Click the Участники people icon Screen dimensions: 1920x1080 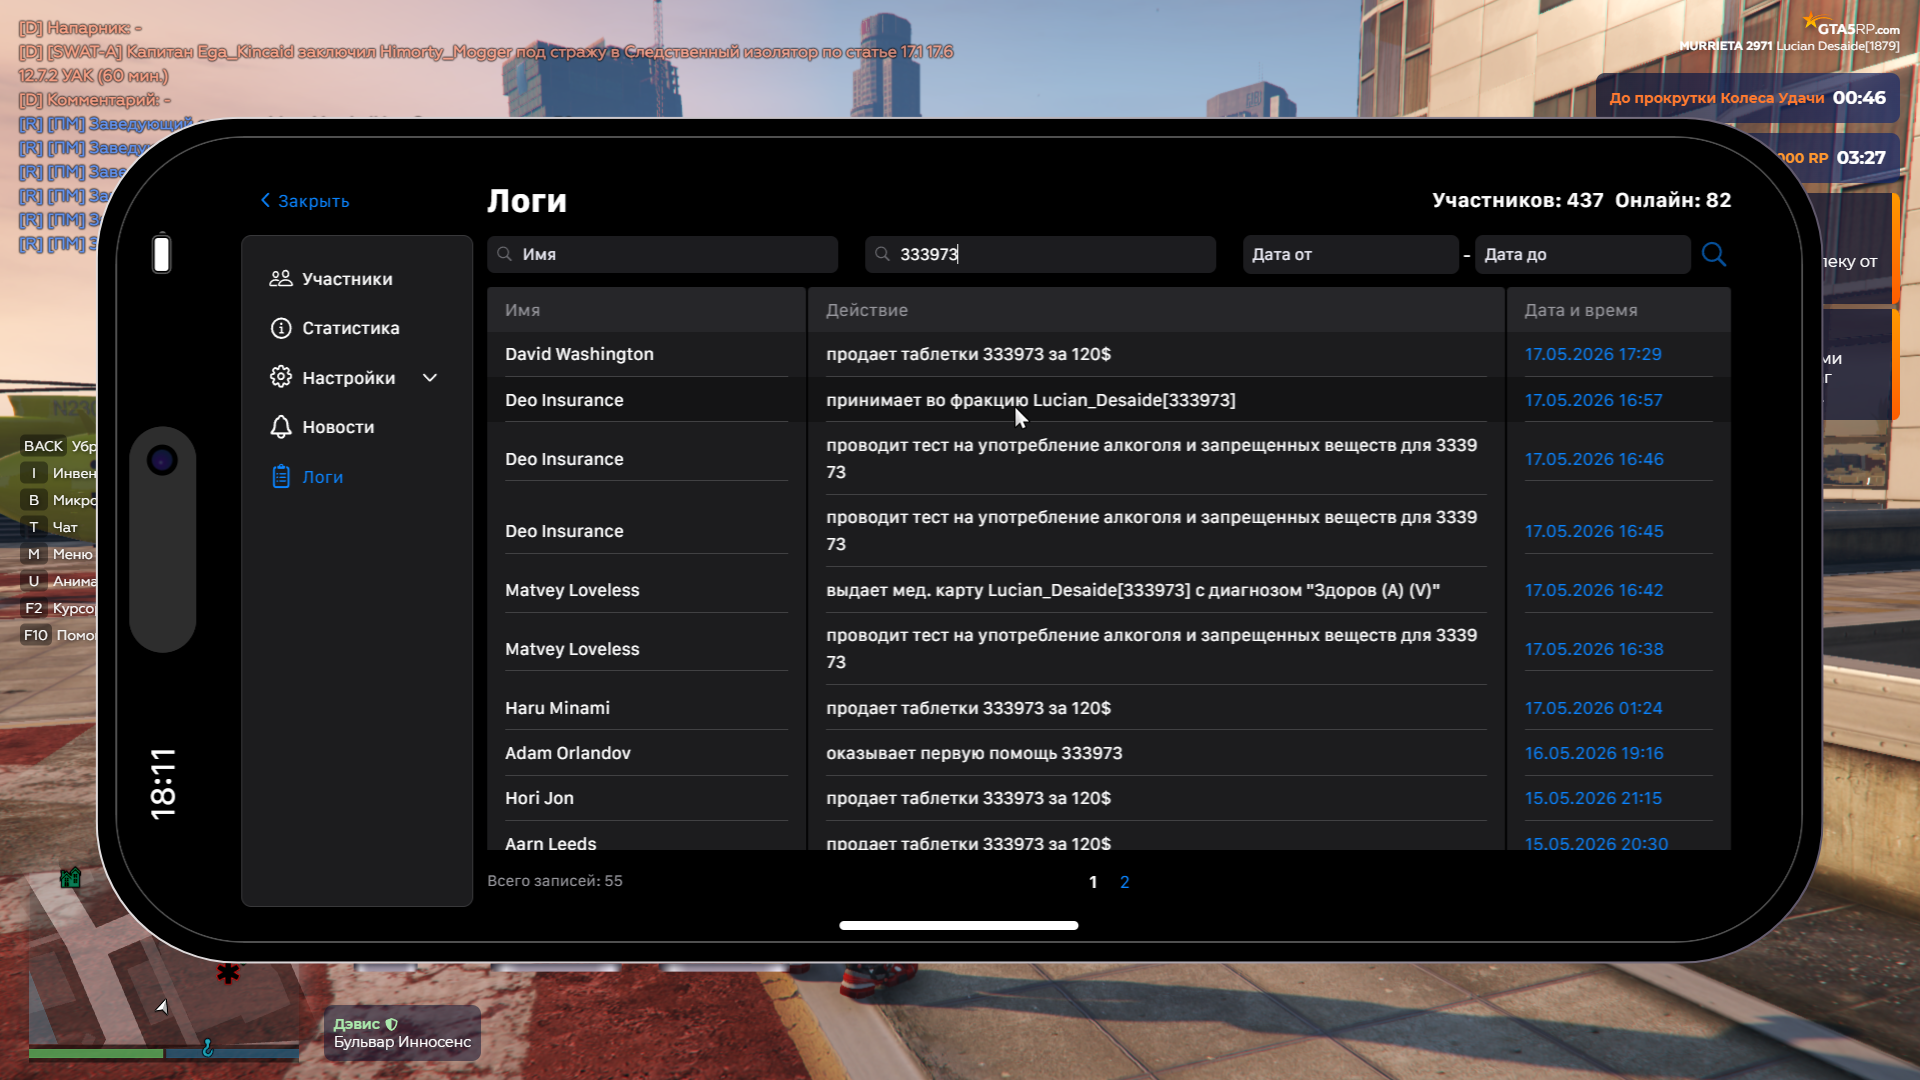(281, 279)
